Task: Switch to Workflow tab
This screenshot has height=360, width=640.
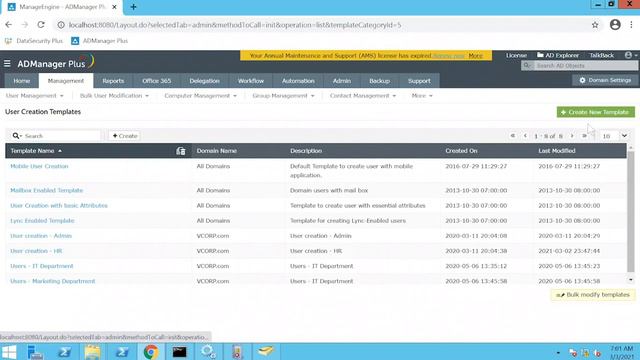Action: coord(251,81)
